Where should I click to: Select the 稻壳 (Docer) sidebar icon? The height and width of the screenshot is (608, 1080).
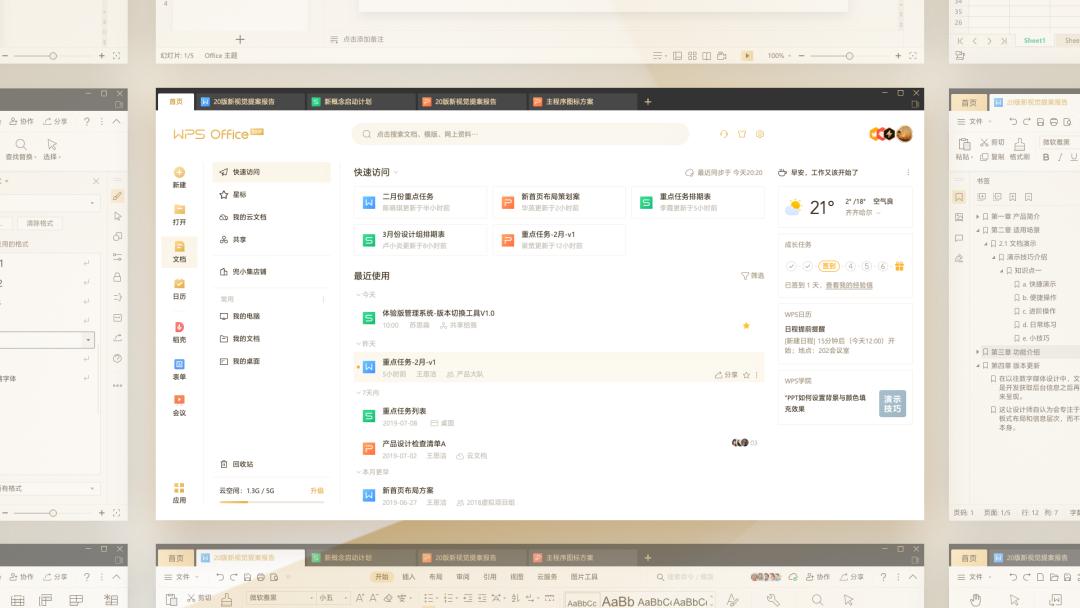pos(180,330)
